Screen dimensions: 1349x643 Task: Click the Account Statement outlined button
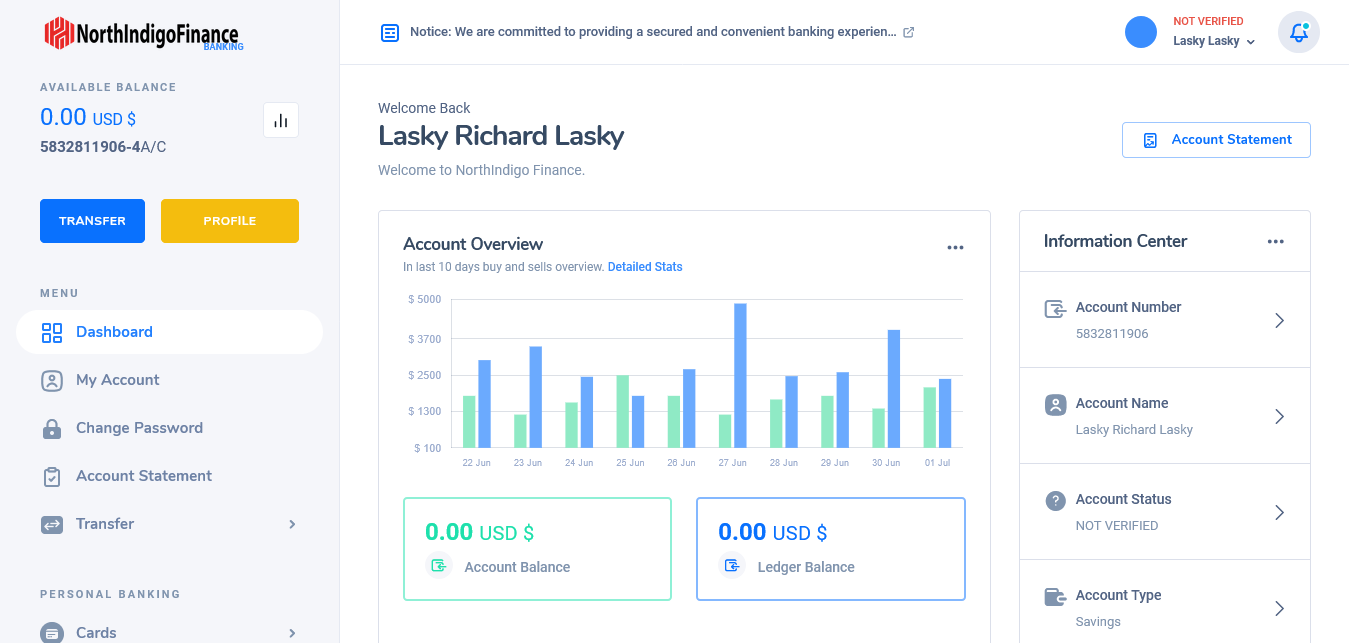[1216, 140]
